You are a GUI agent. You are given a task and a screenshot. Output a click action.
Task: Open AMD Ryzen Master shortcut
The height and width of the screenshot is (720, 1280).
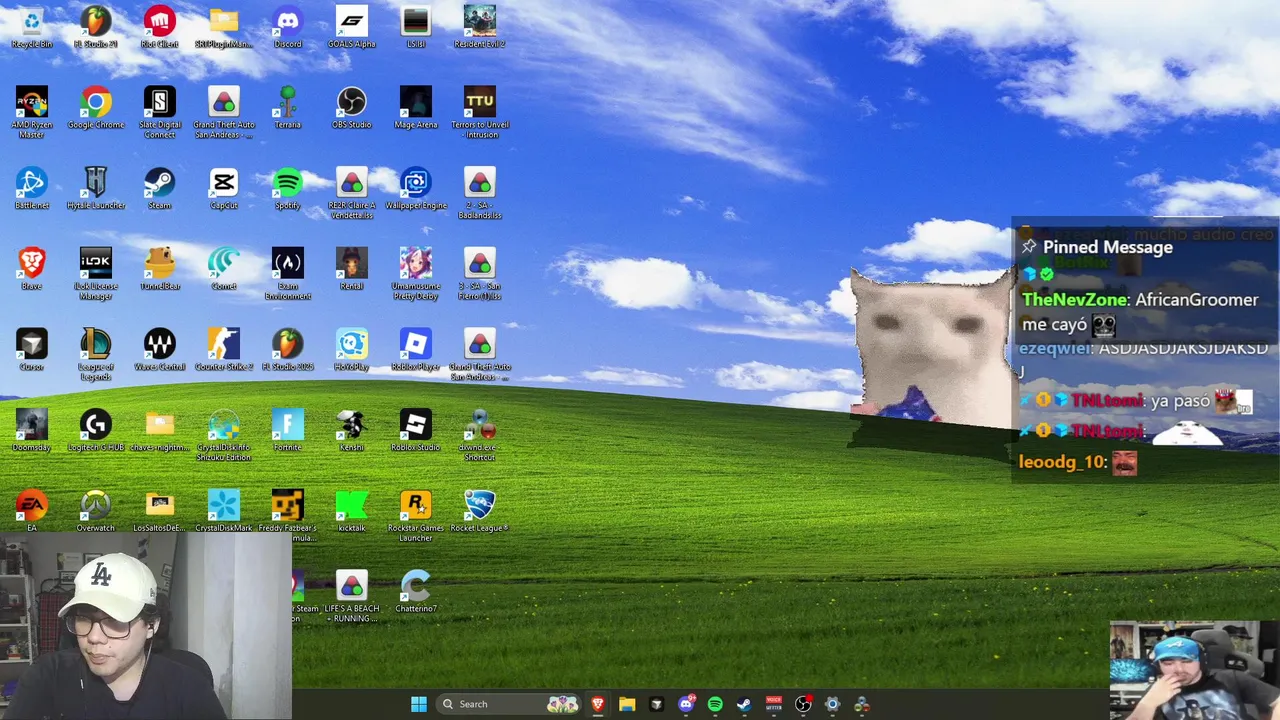[x=32, y=112]
